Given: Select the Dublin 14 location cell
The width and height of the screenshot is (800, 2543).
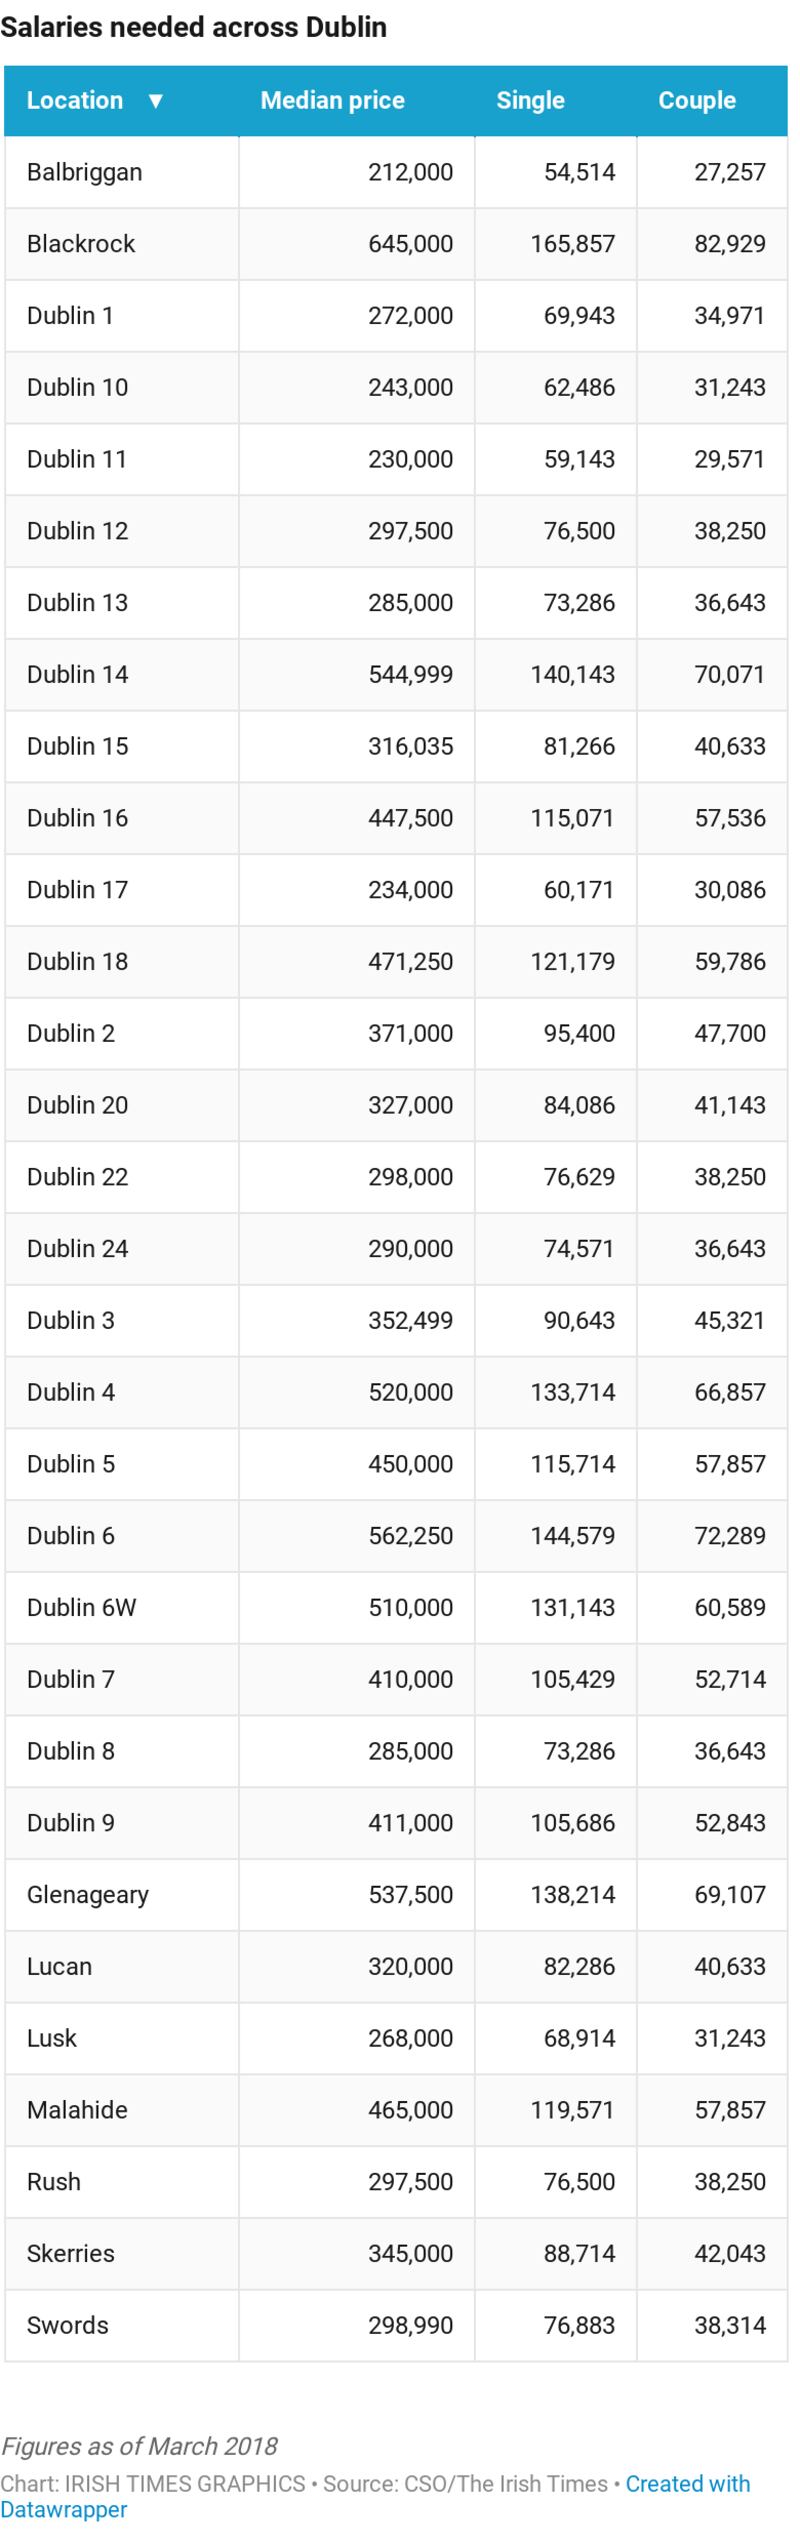Looking at the screenshot, I should tap(77, 674).
